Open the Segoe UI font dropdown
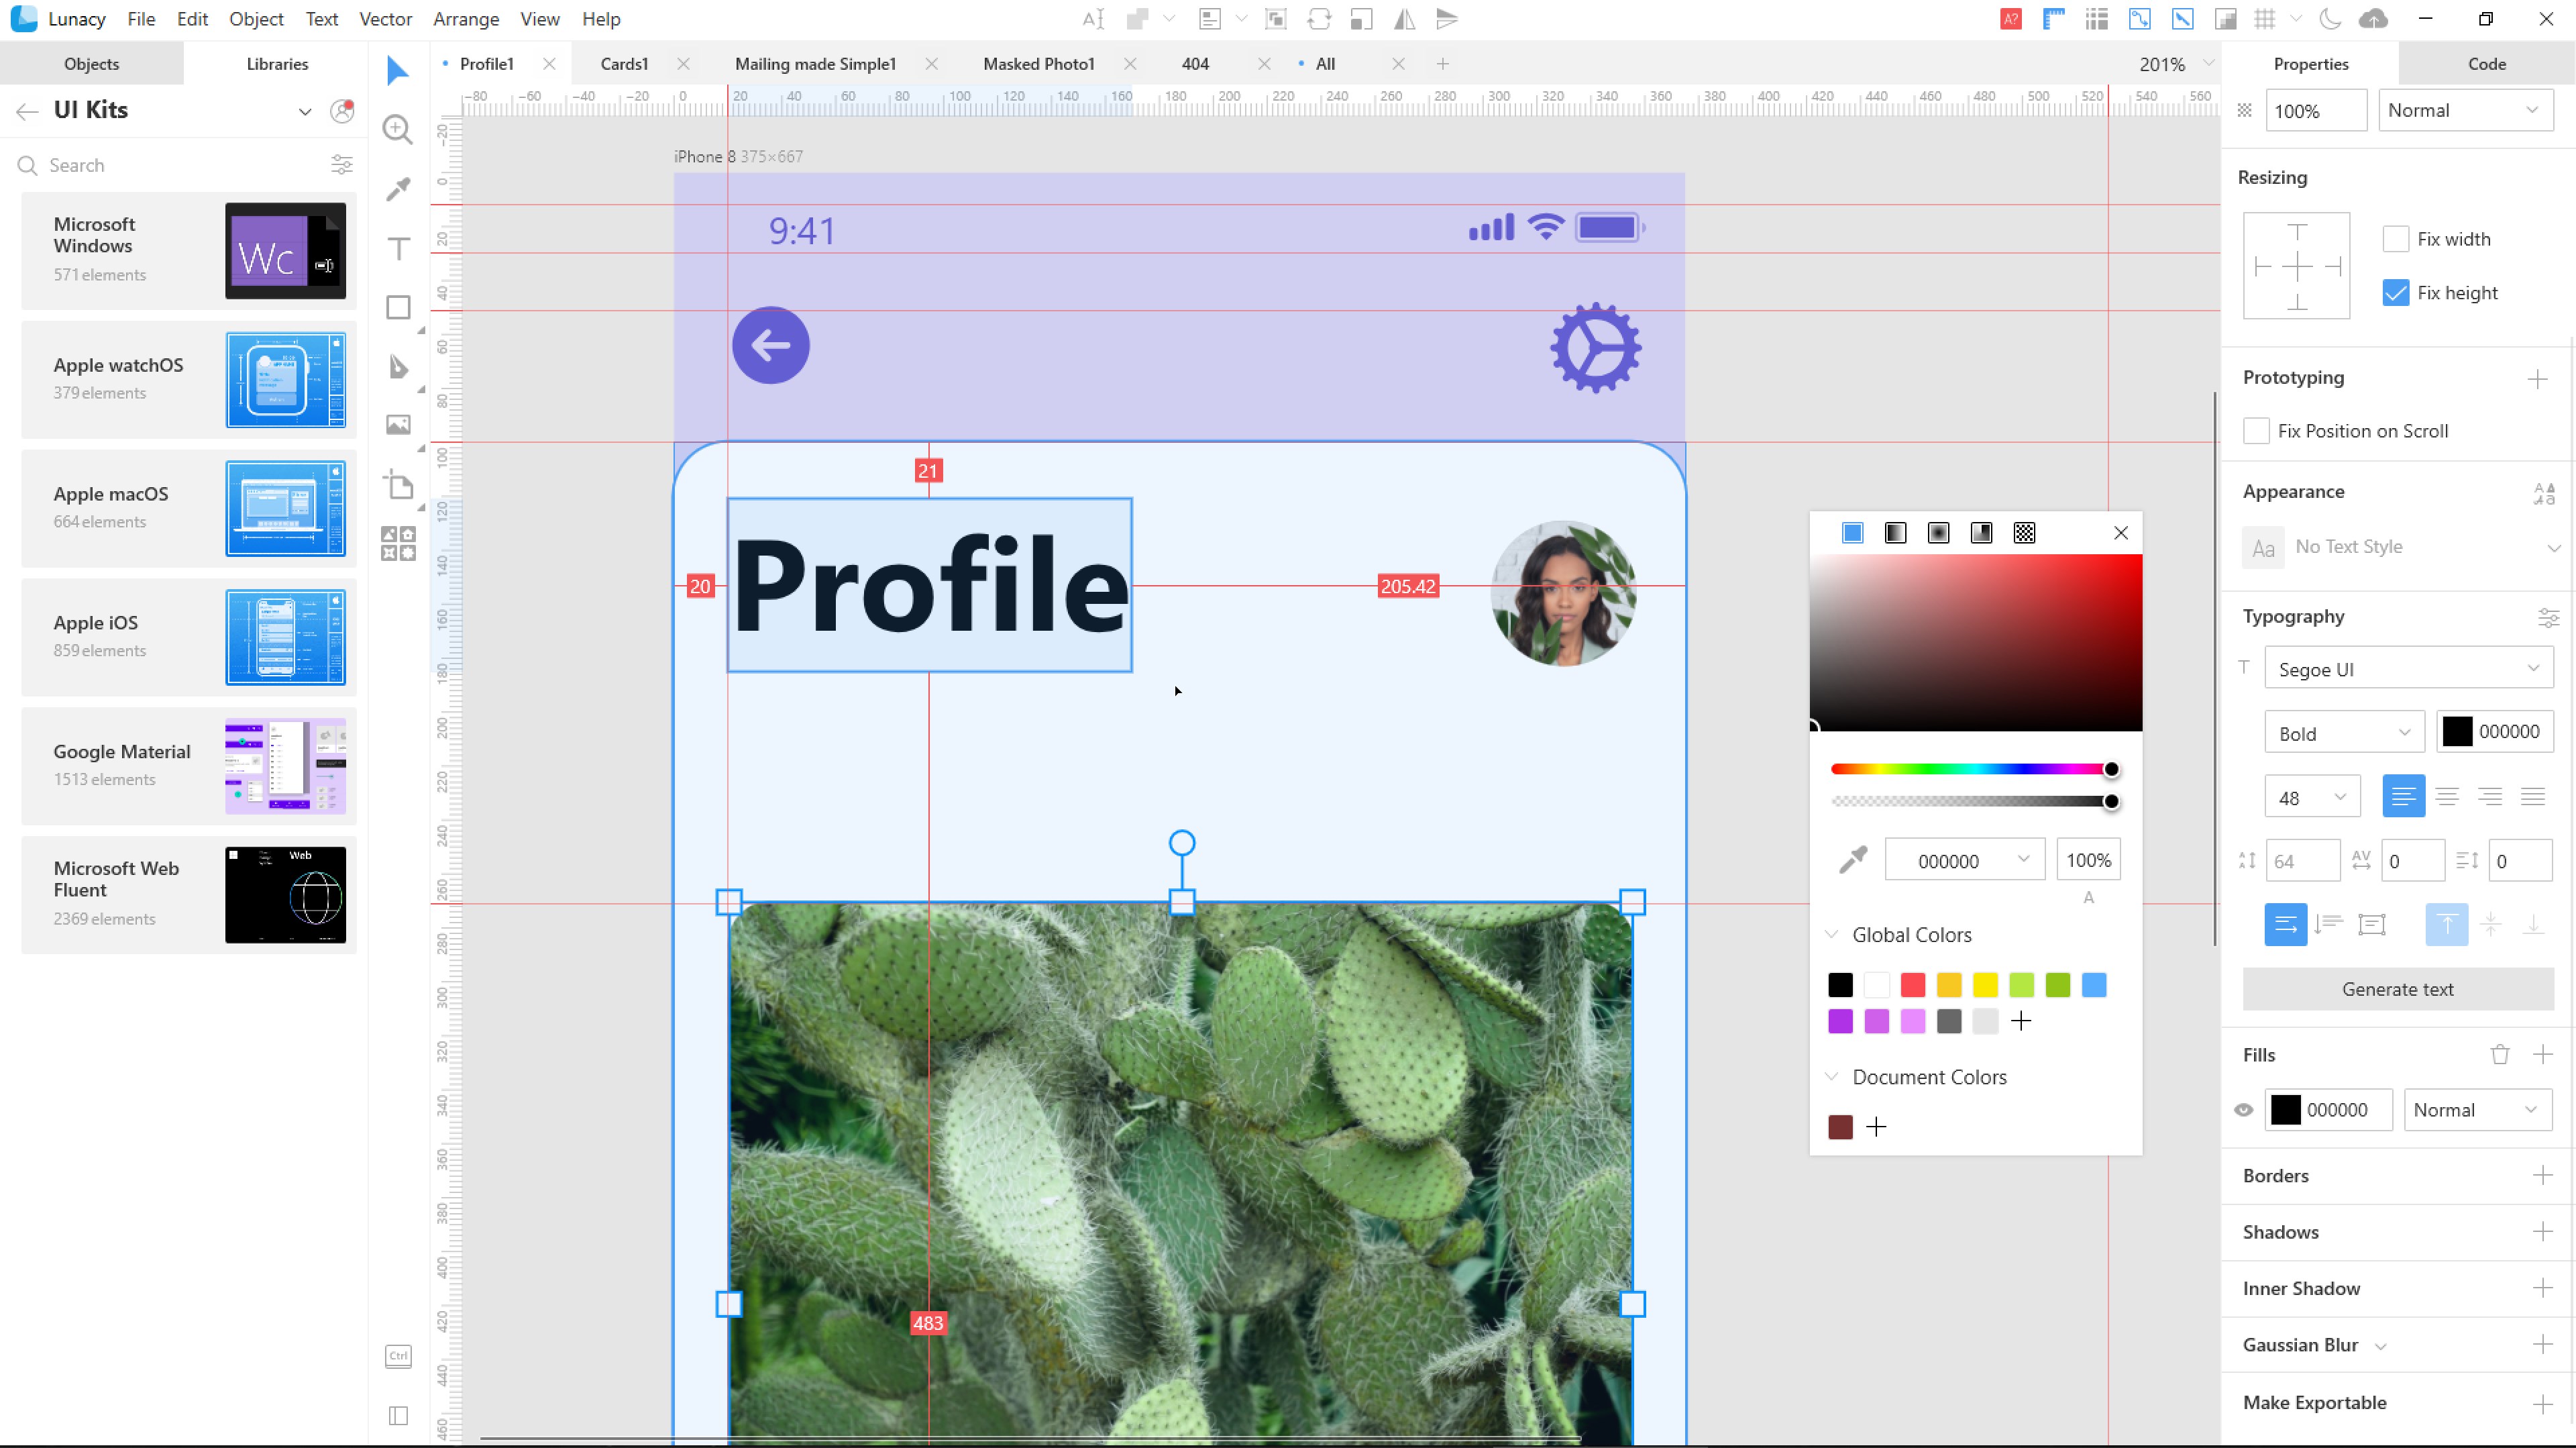This screenshot has width=2576, height=1448. coord(2408,669)
